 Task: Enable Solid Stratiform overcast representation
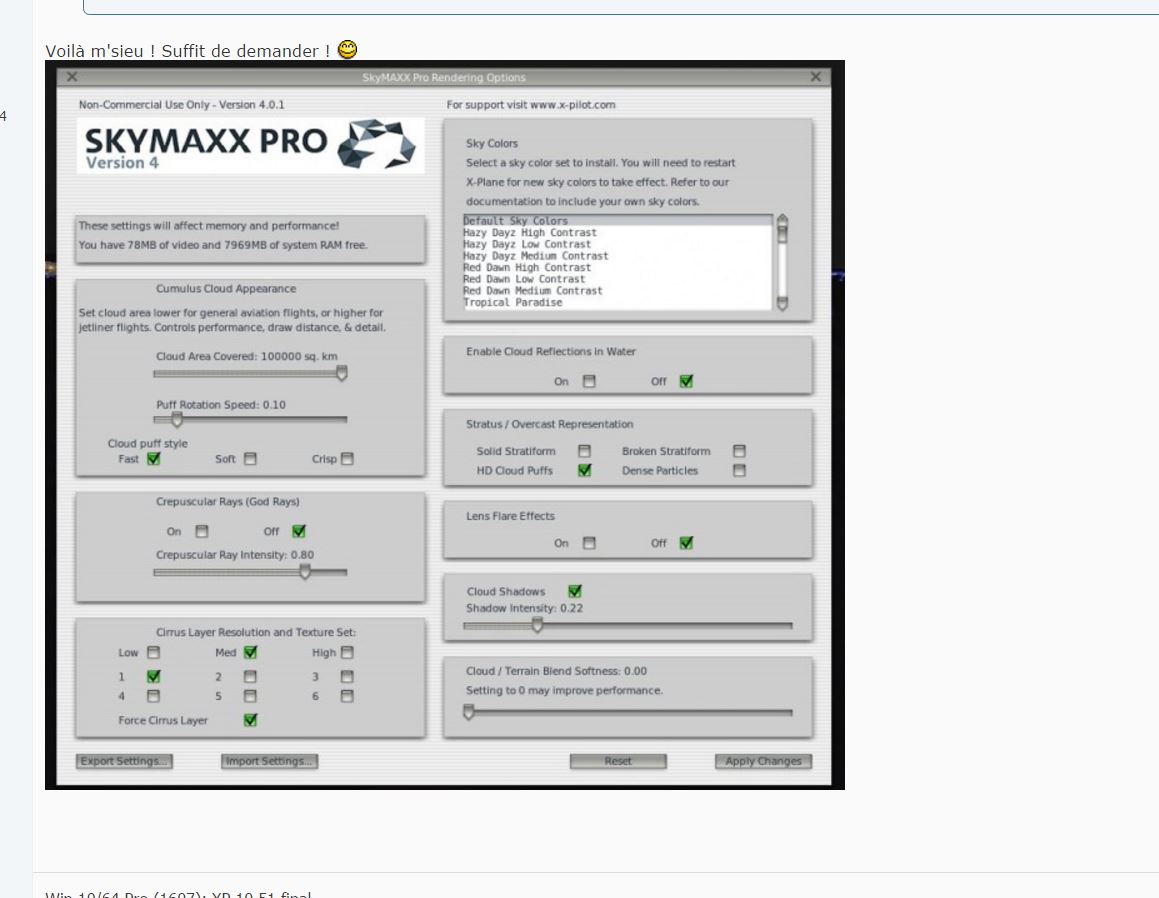585,451
